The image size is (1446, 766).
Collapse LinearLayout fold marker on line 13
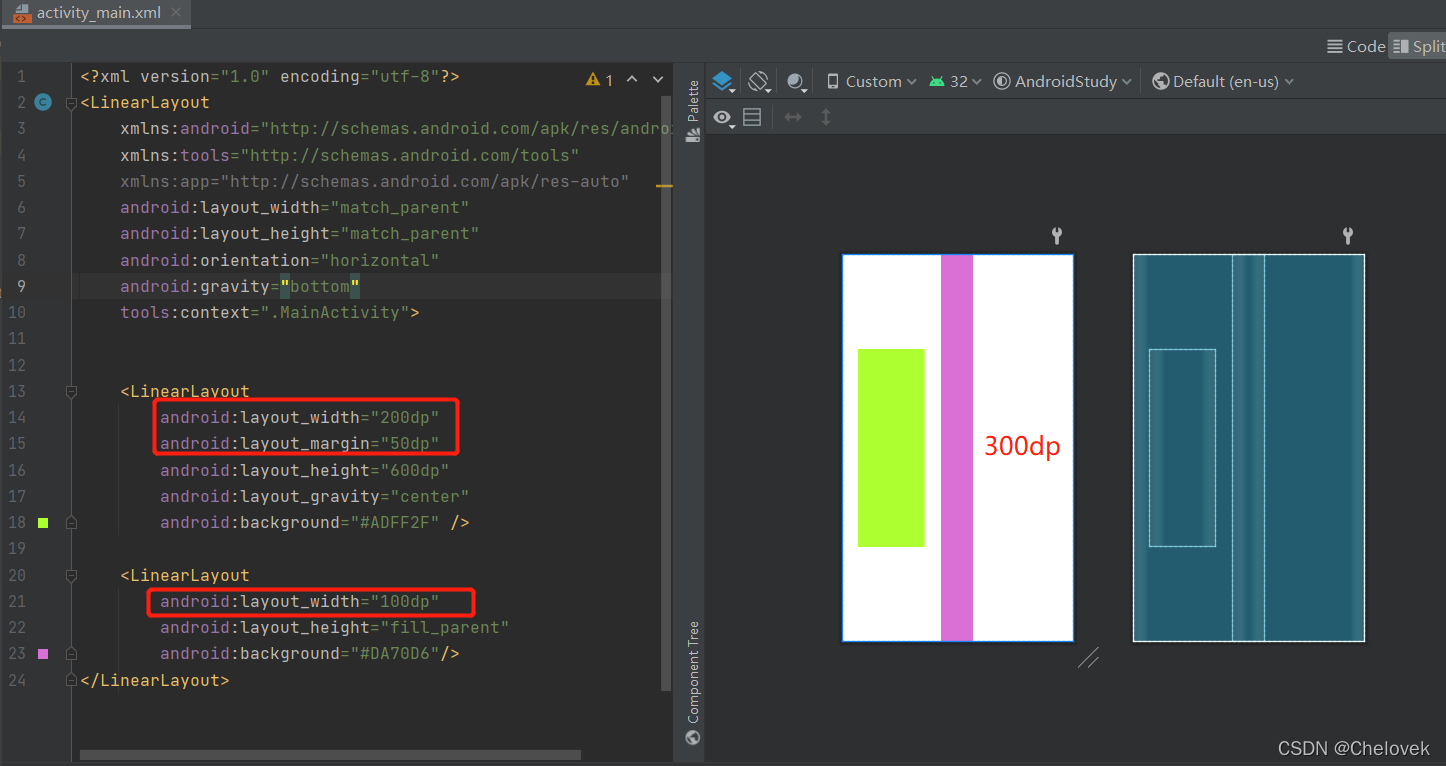pyautogui.click(x=71, y=392)
